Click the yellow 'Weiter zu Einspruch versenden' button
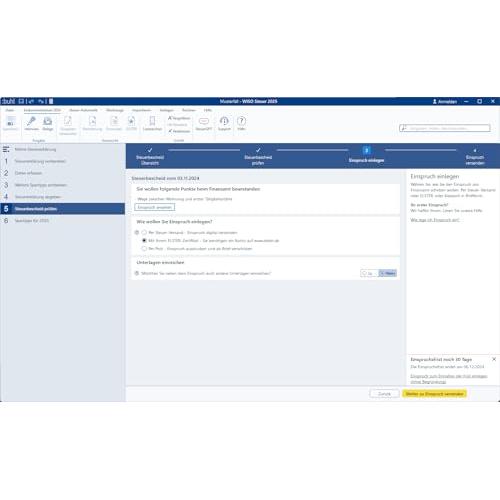 click(434, 394)
